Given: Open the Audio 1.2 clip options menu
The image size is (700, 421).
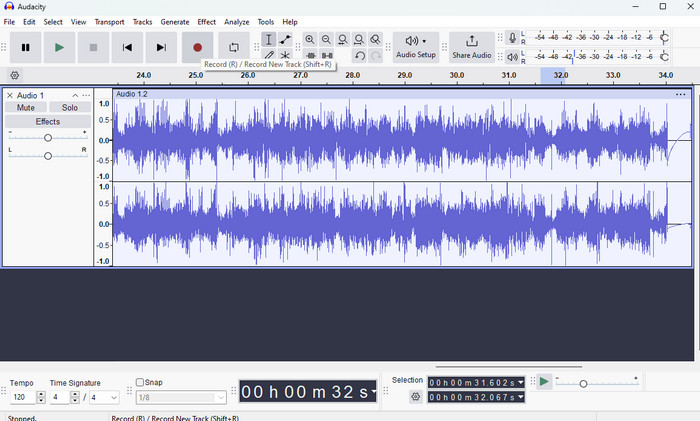Looking at the screenshot, I should 680,94.
